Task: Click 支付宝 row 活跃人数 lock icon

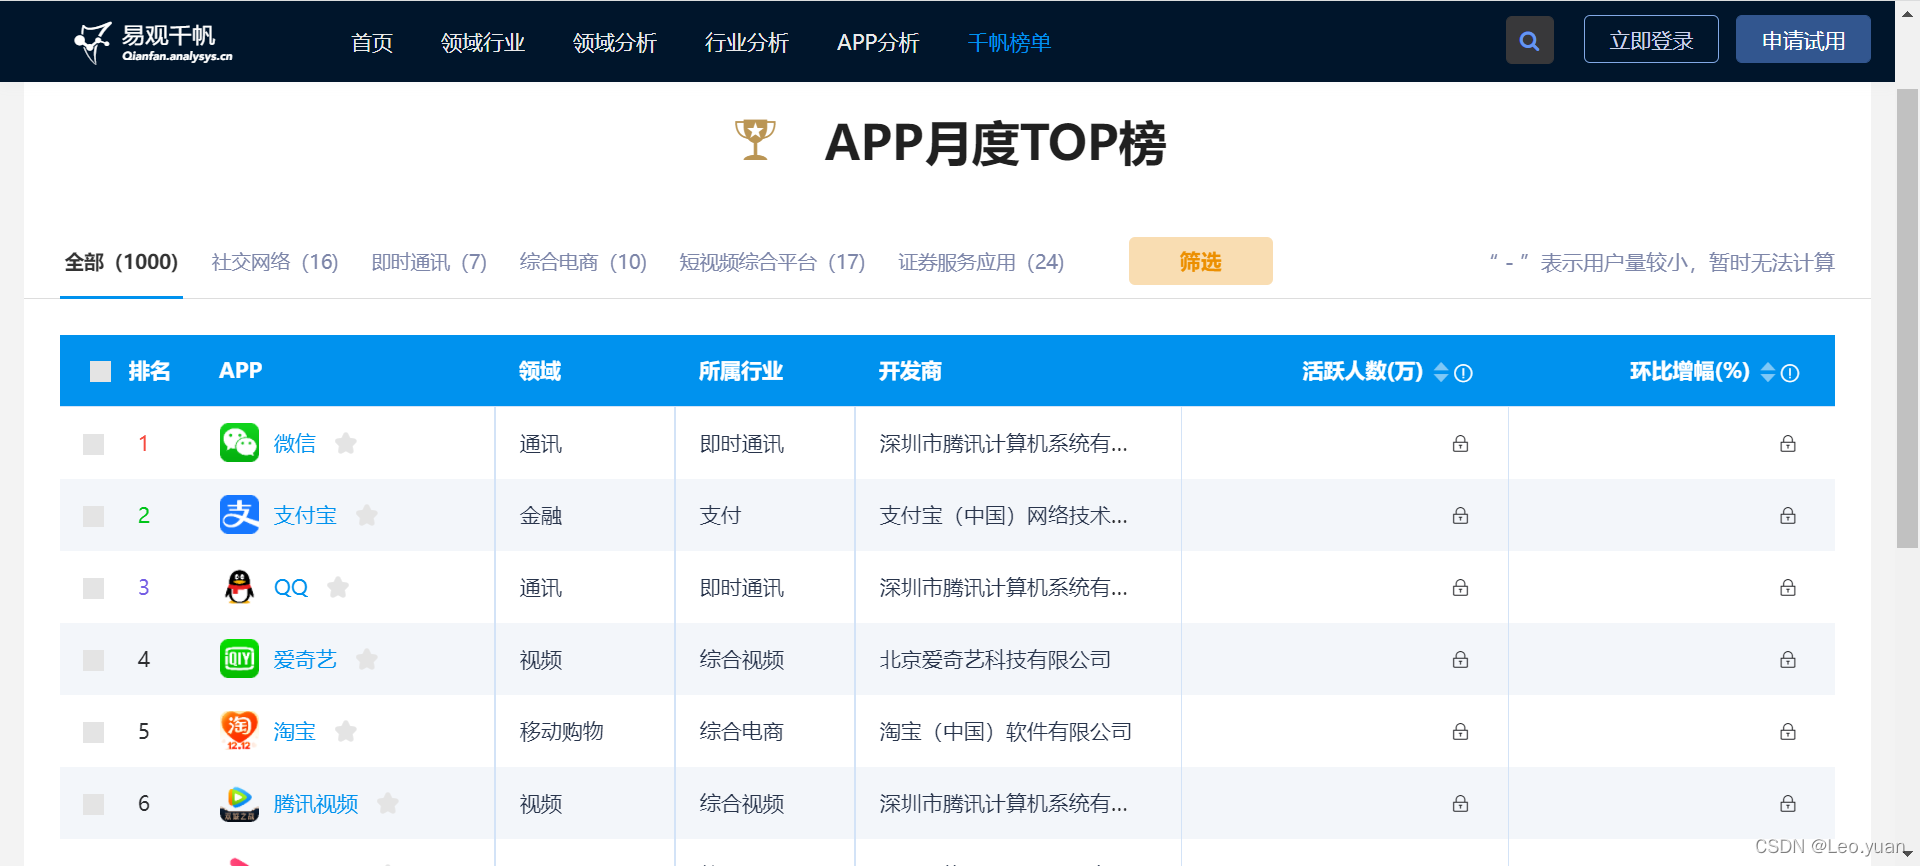Action: pyautogui.click(x=1460, y=515)
